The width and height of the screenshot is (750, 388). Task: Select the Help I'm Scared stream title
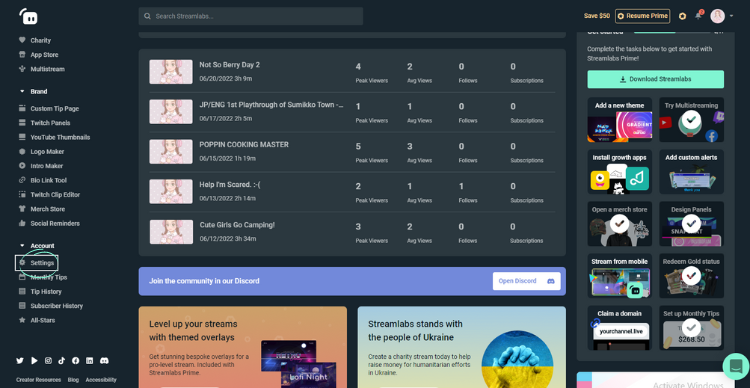pyautogui.click(x=230, y=185)
